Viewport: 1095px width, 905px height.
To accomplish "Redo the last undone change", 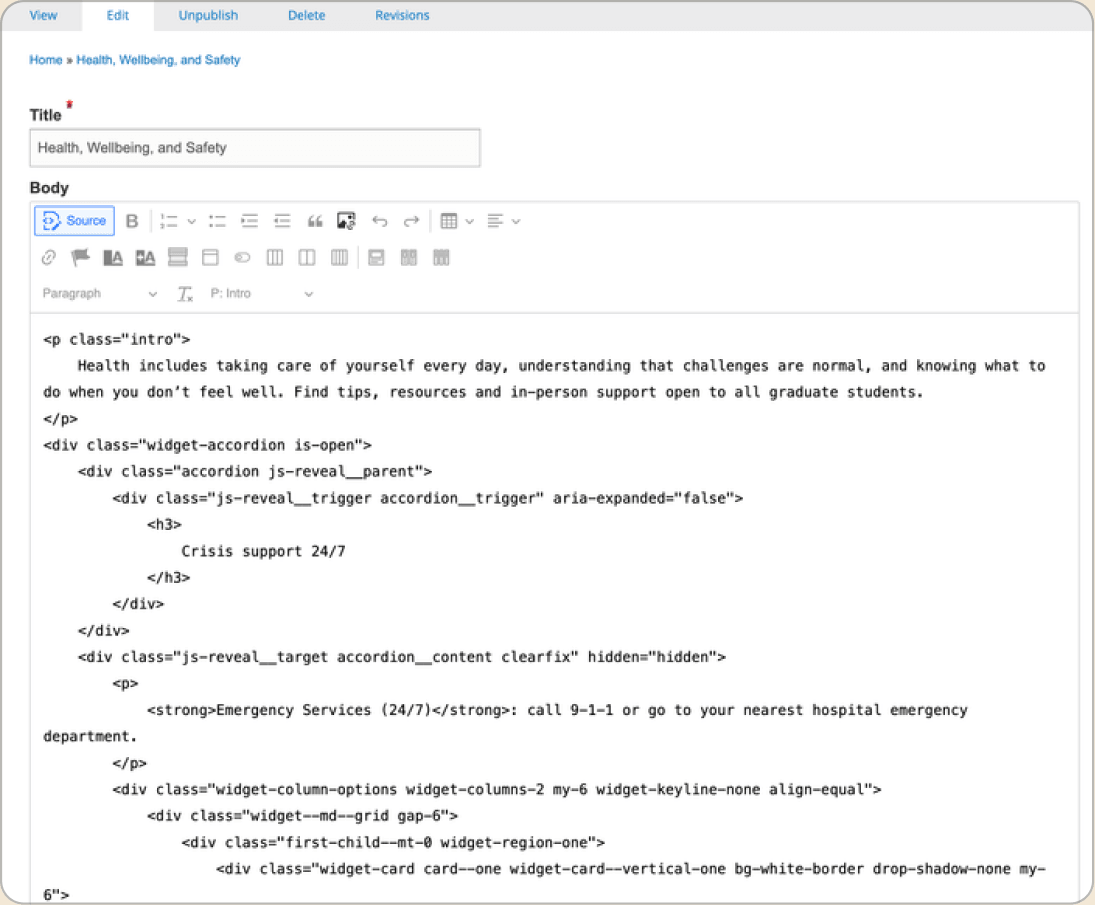I will point(411,221).
